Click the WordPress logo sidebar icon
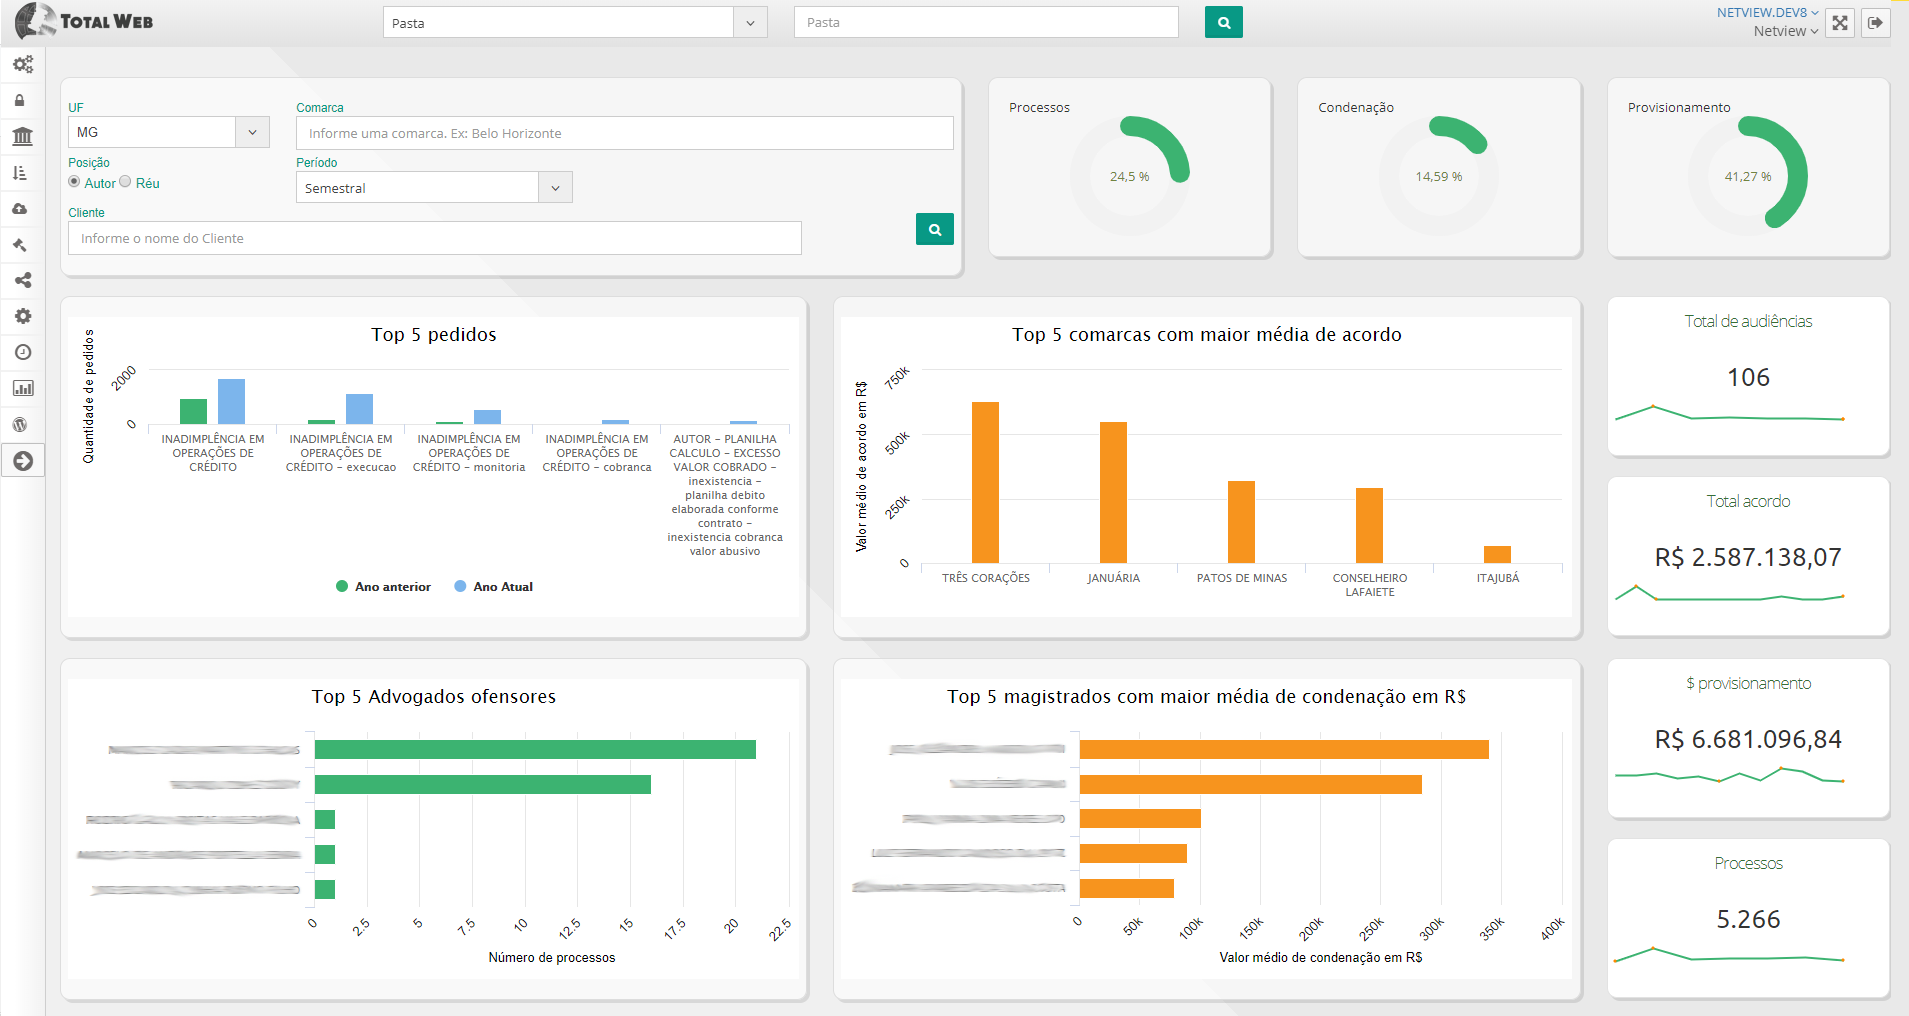 pos(20,424)
